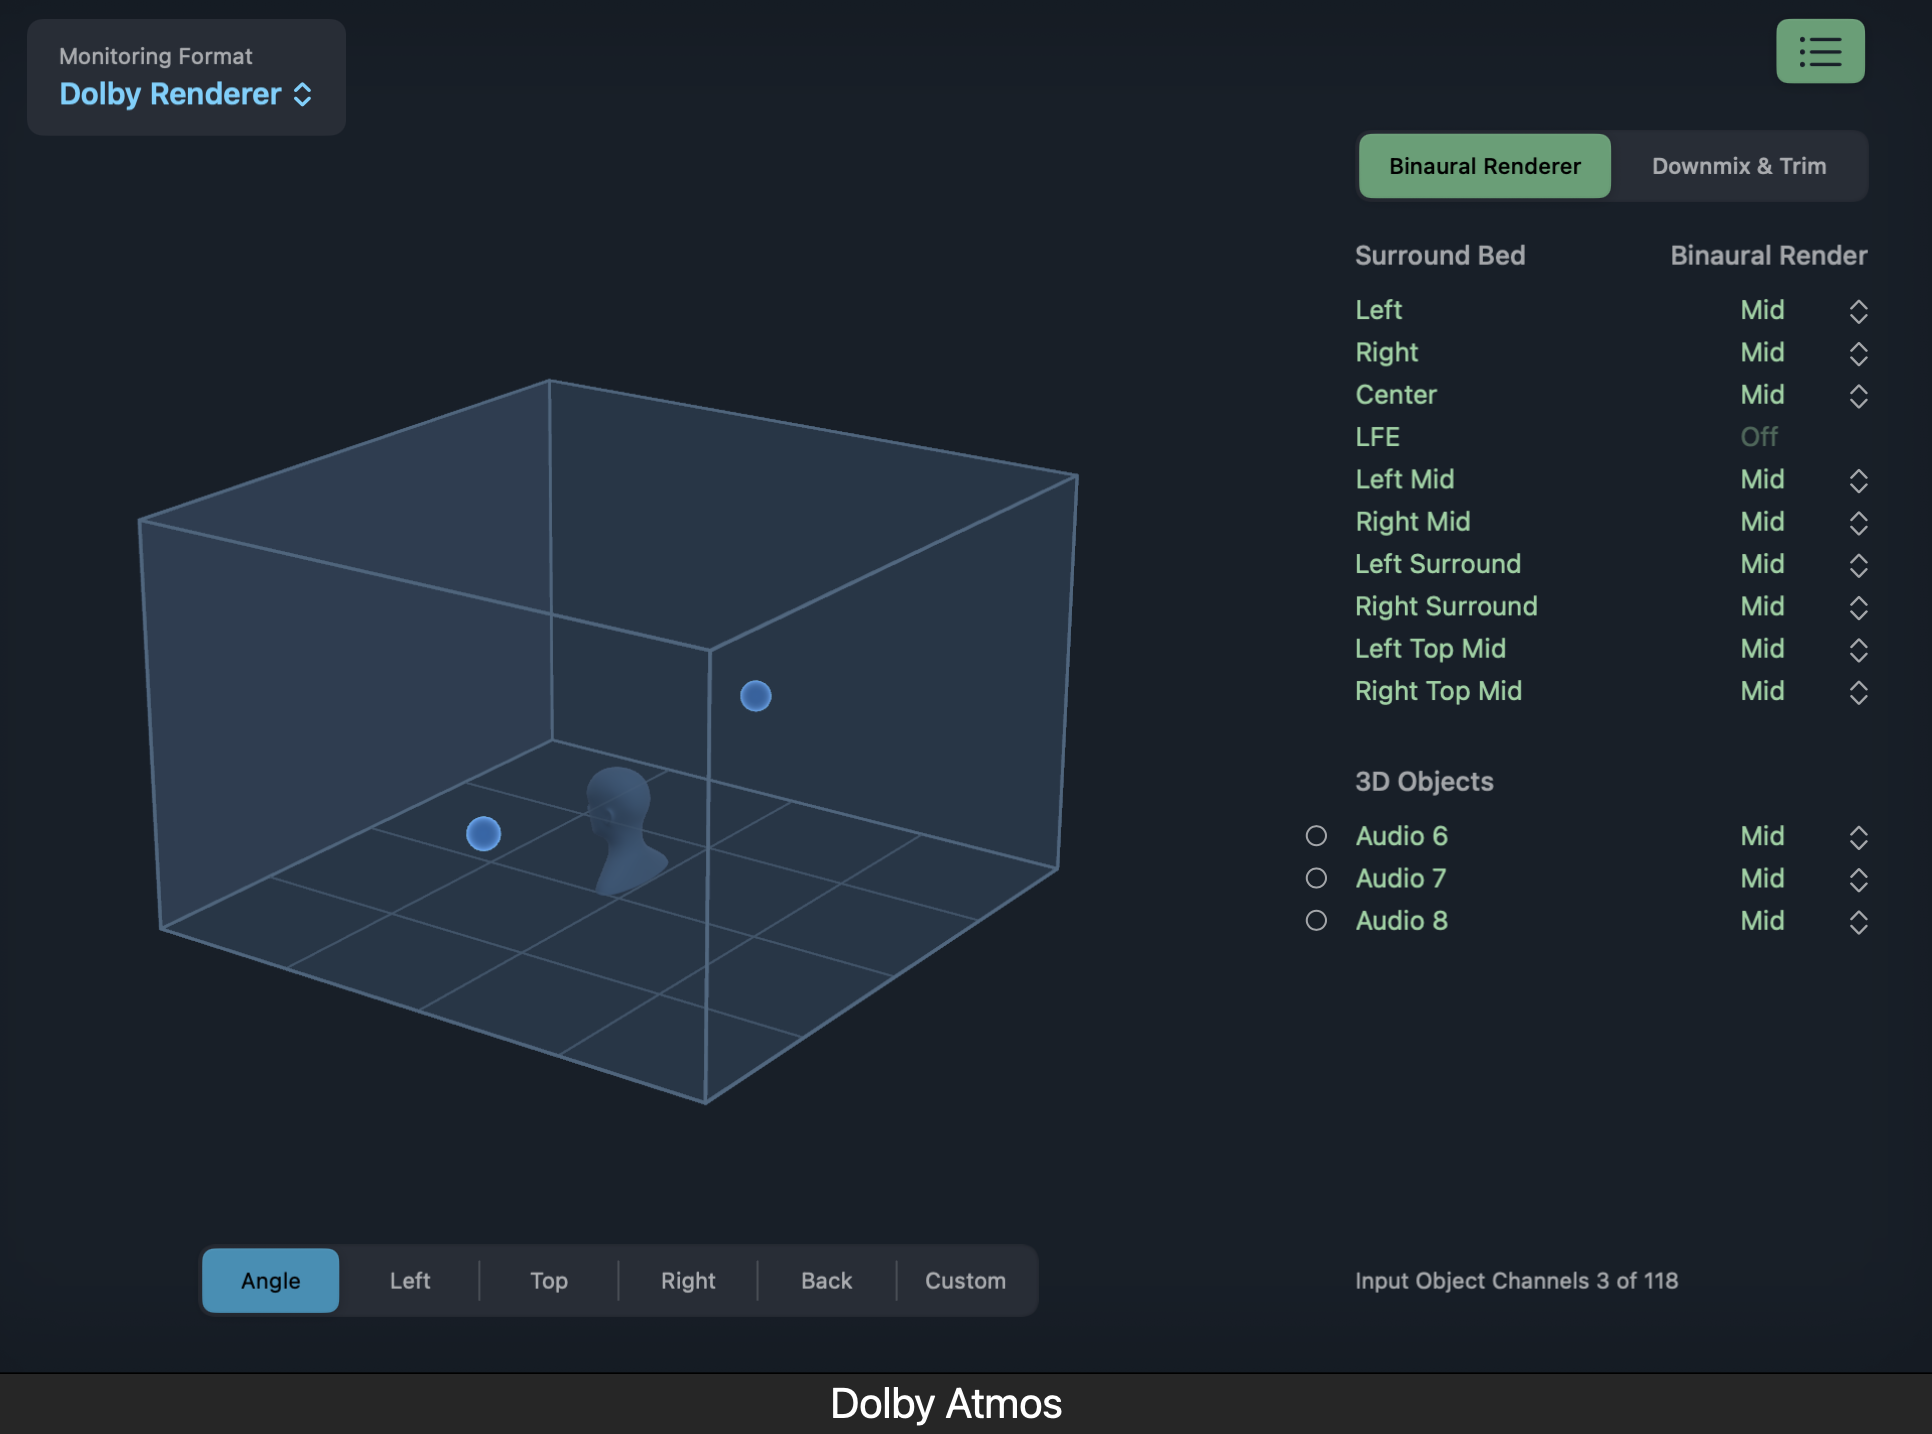
Task: Click the Left Surround channel label
Action: tap(1437, 564)
